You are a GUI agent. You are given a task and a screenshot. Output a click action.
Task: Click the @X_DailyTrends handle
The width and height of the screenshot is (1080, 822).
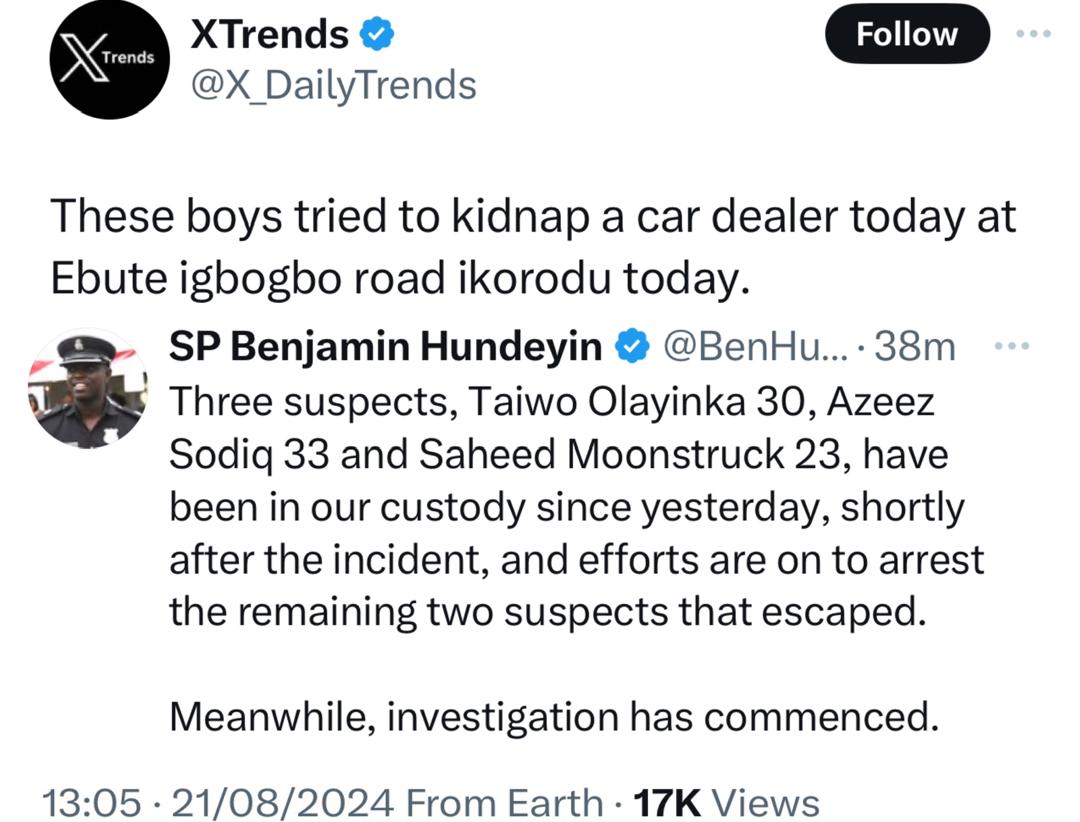333,86
